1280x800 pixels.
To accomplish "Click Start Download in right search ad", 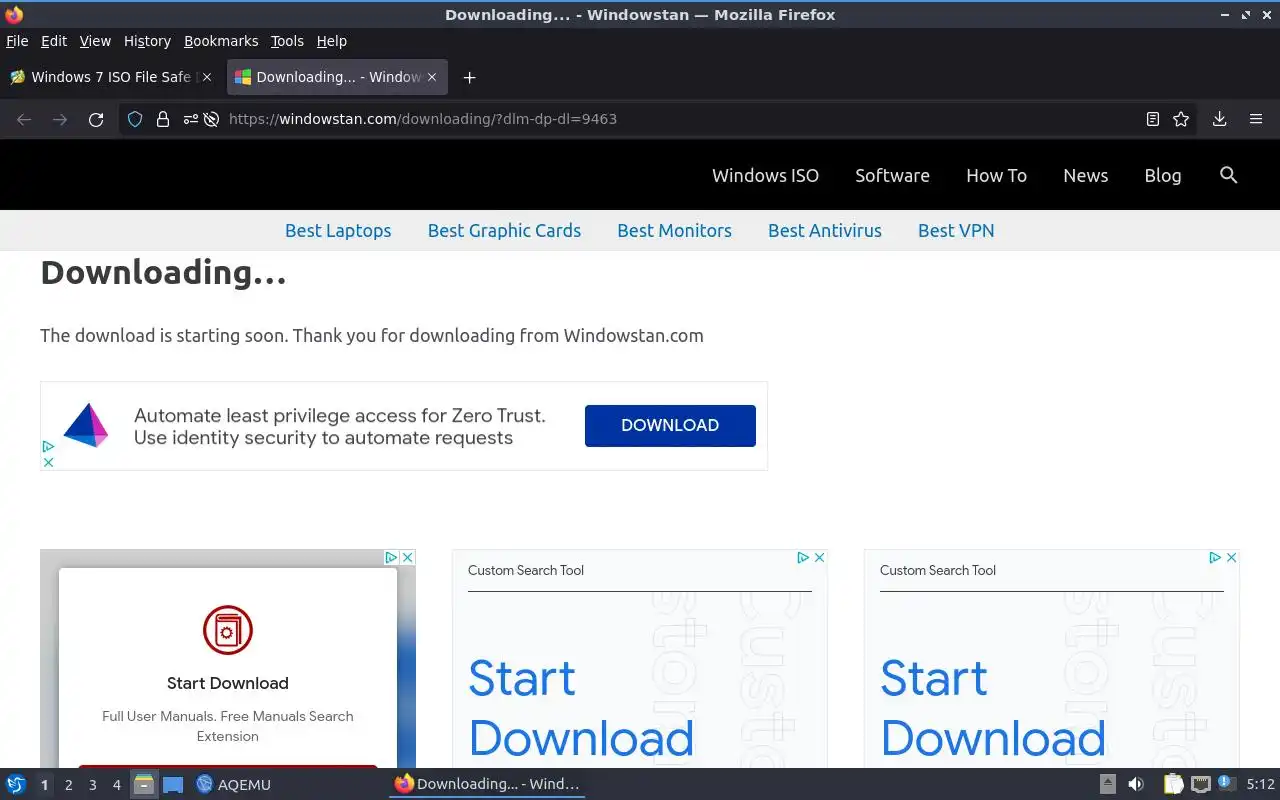I will (993, 708).
